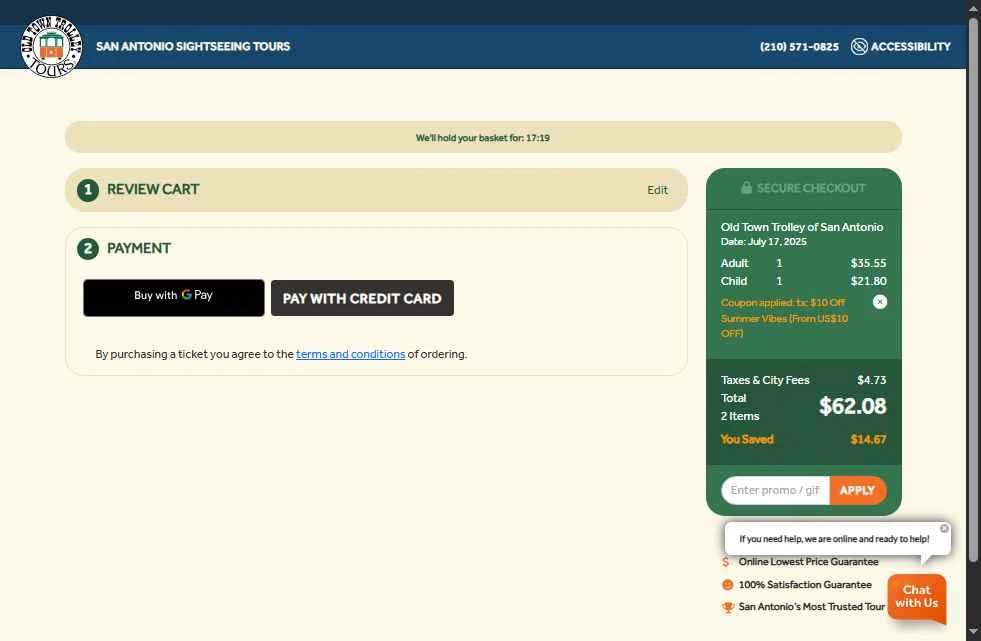This screenshot has width=981, height=641.
Task: Click the scrollbar down arrow
Action: click(x=973, y=632)
